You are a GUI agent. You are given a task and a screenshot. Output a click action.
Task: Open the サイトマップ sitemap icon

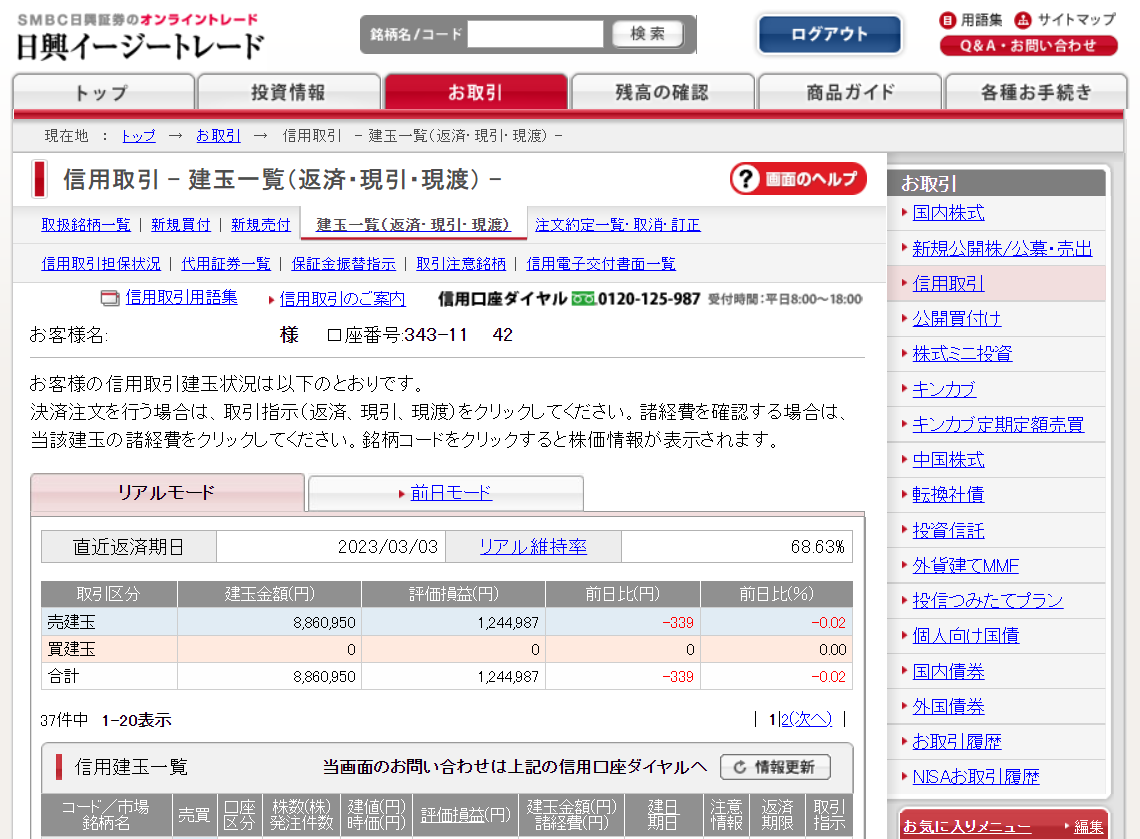tap(1023, 20)
